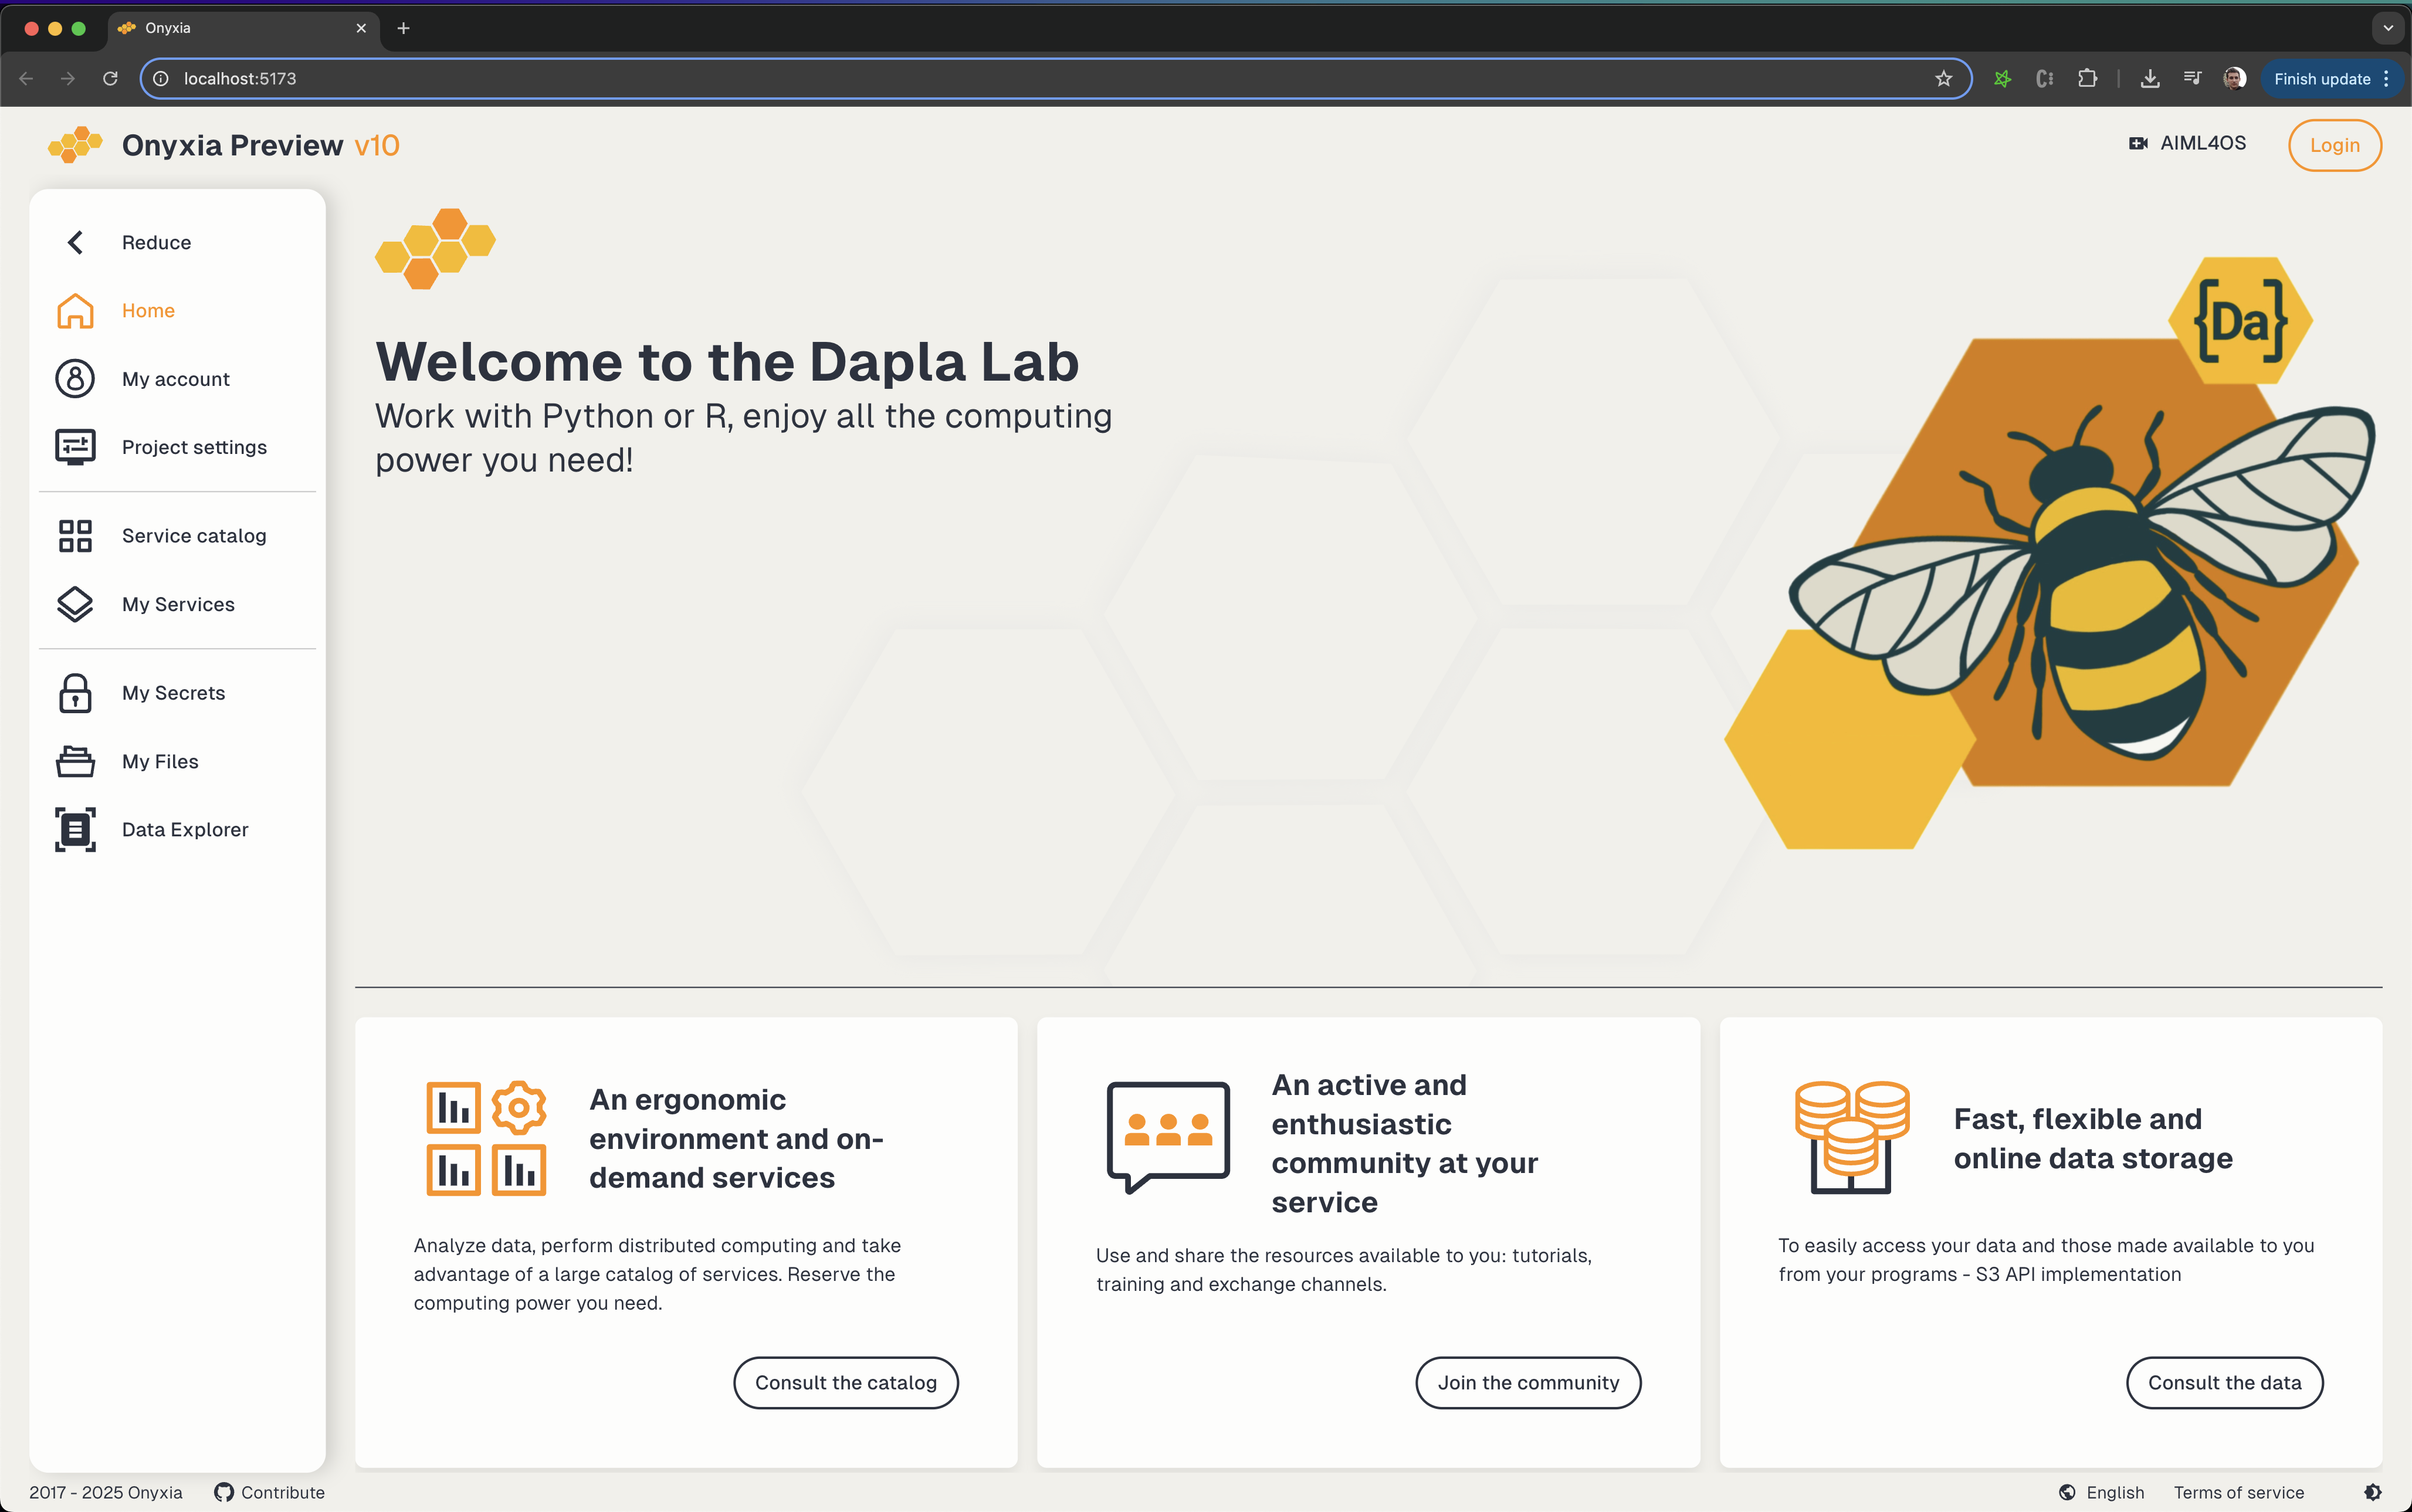This screenshot has width=2412, height=1512.
Task: Open My account icon in sidebar
Action: point(75,379)
